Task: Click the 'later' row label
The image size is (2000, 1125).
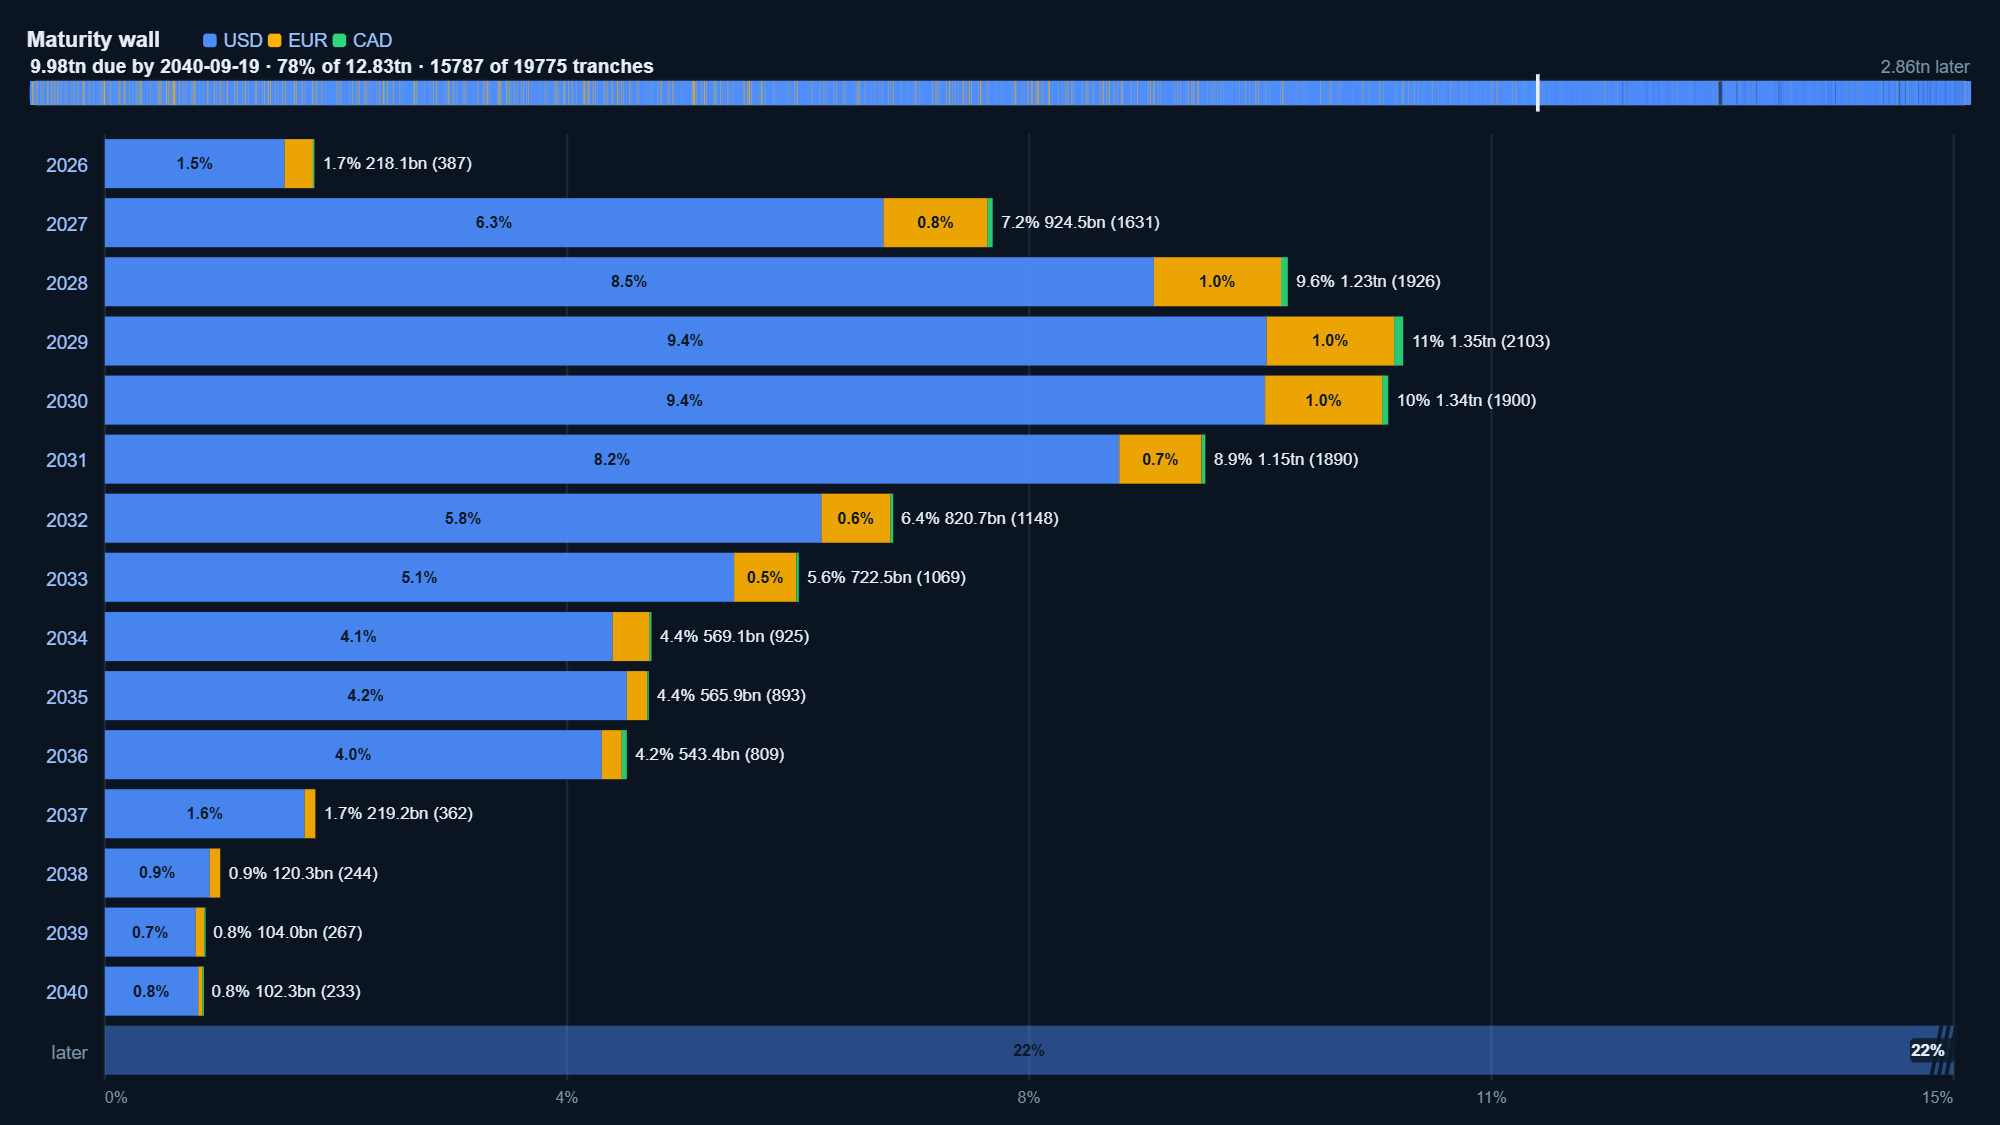Action: tap(69, 1052)
